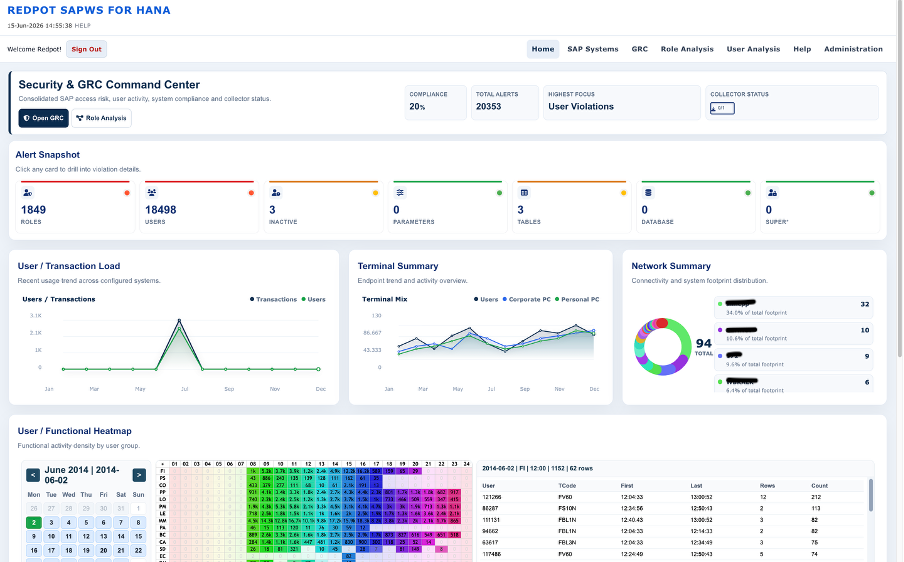Click TCode FS10N in activity table
The image size is (904, 562).
(567, 508)
